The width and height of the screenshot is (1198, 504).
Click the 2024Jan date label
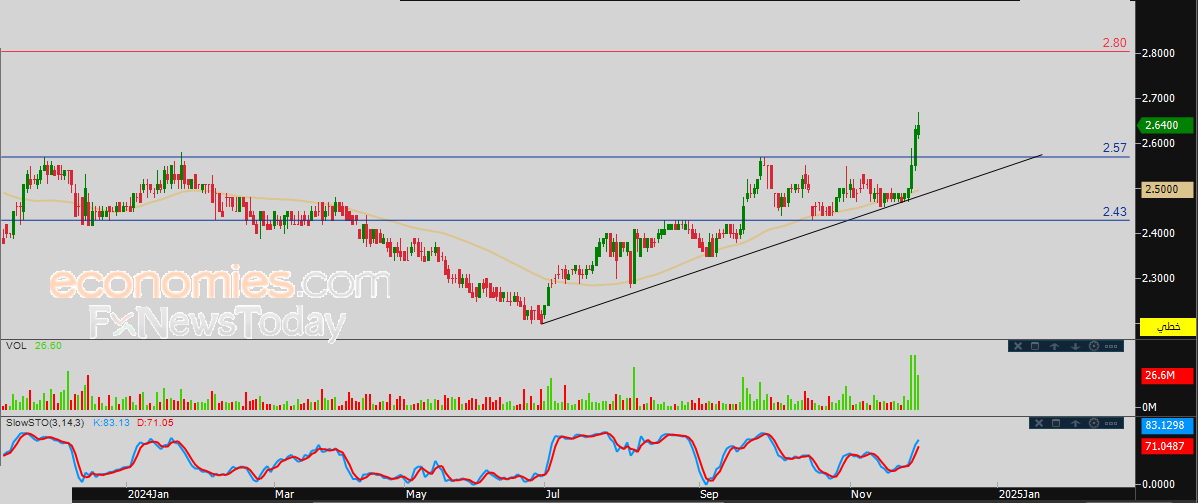[148, 494]
